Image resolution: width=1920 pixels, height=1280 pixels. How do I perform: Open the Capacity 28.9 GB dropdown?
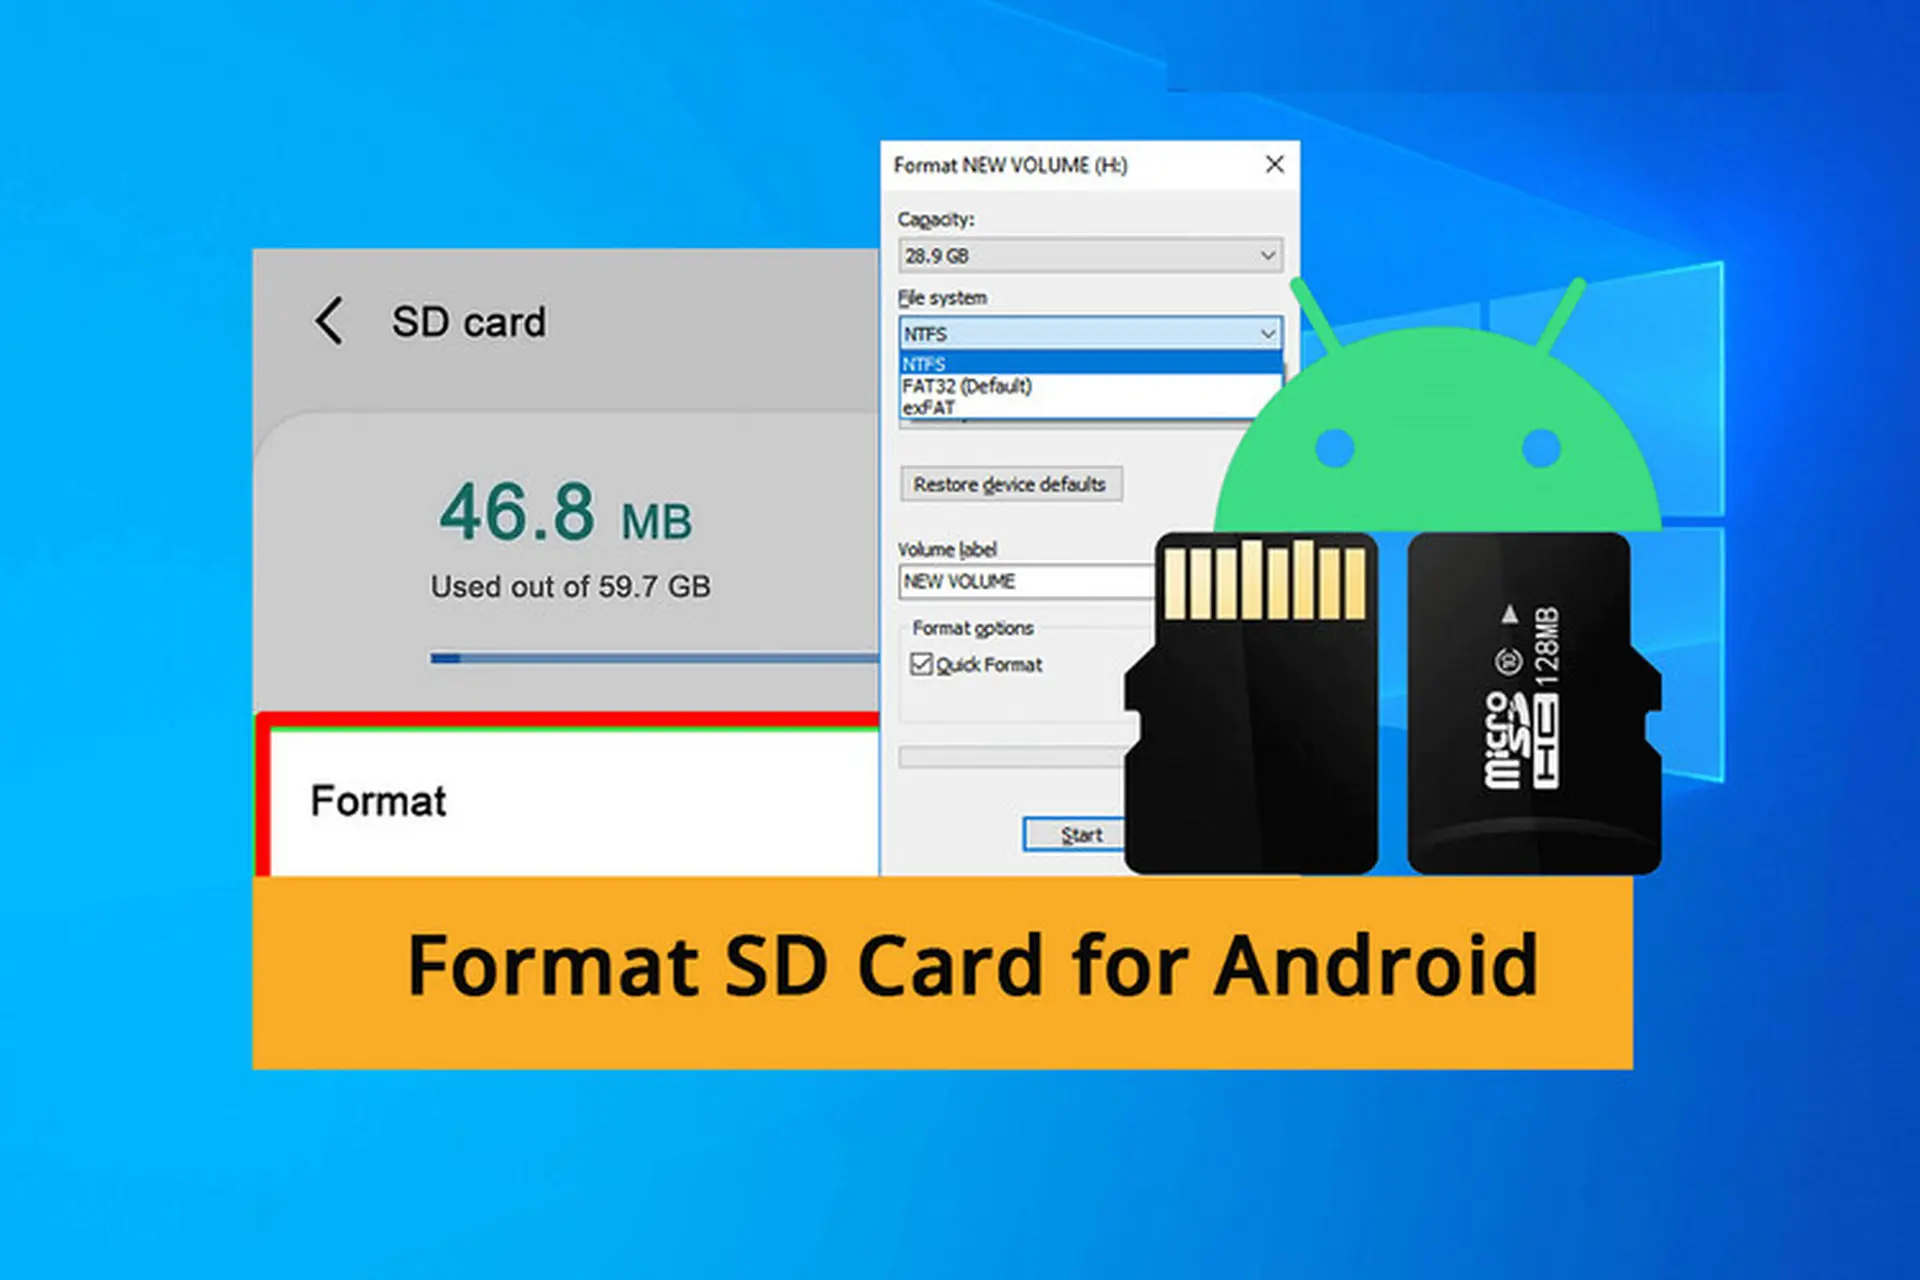1090,255
